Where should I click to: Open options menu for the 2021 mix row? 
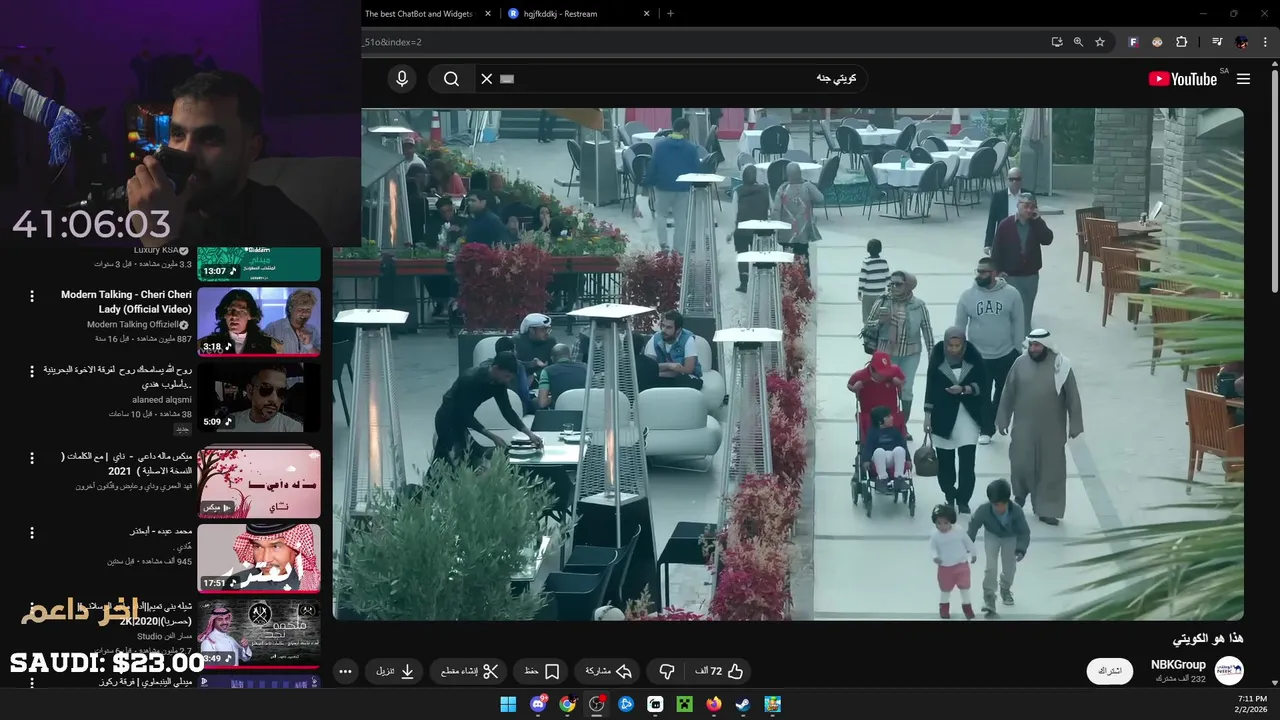31,459
